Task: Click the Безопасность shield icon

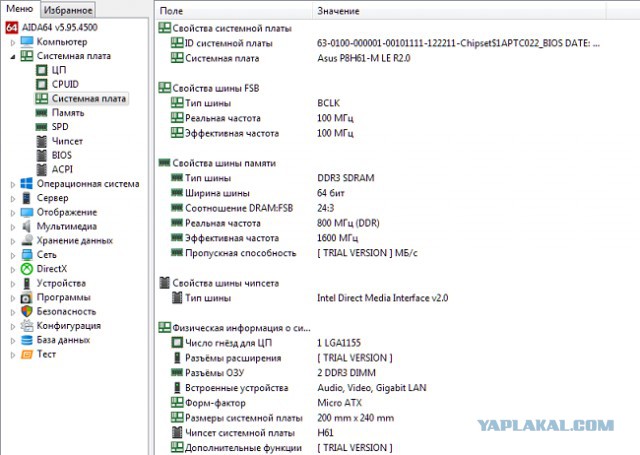Action: [x=27, y=311]
